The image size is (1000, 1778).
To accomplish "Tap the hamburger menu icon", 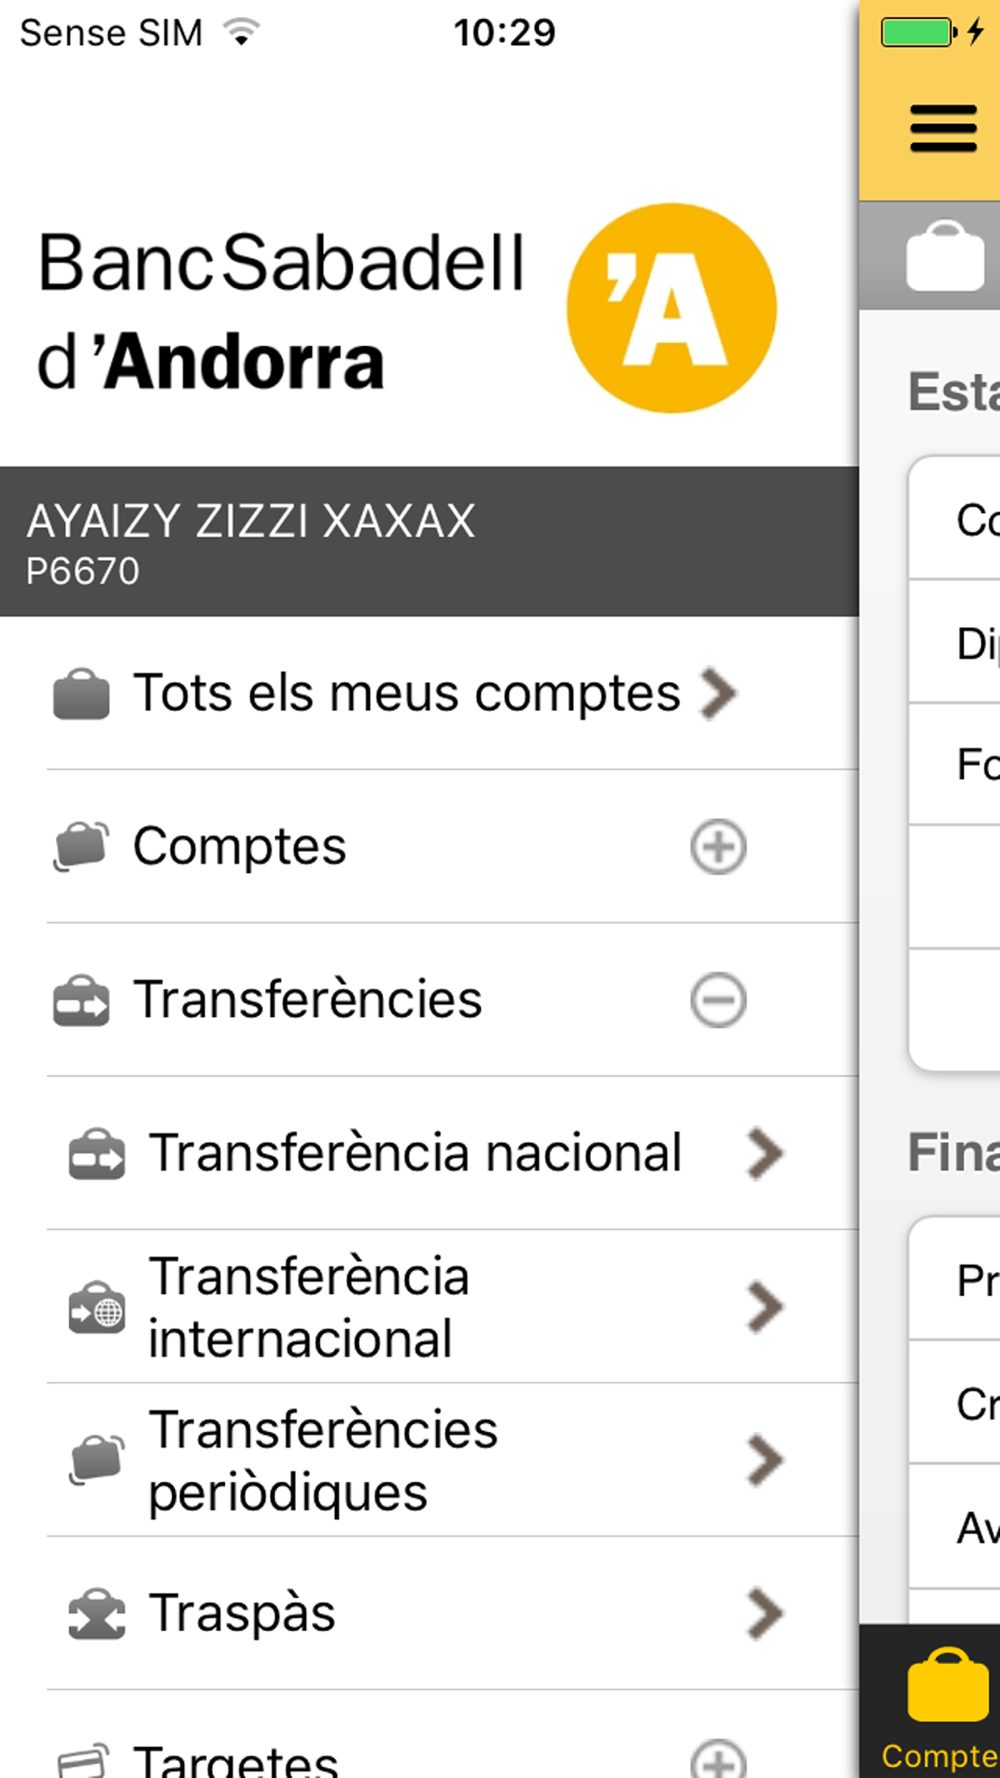I will pyautogui.click(x=943, y=129).
